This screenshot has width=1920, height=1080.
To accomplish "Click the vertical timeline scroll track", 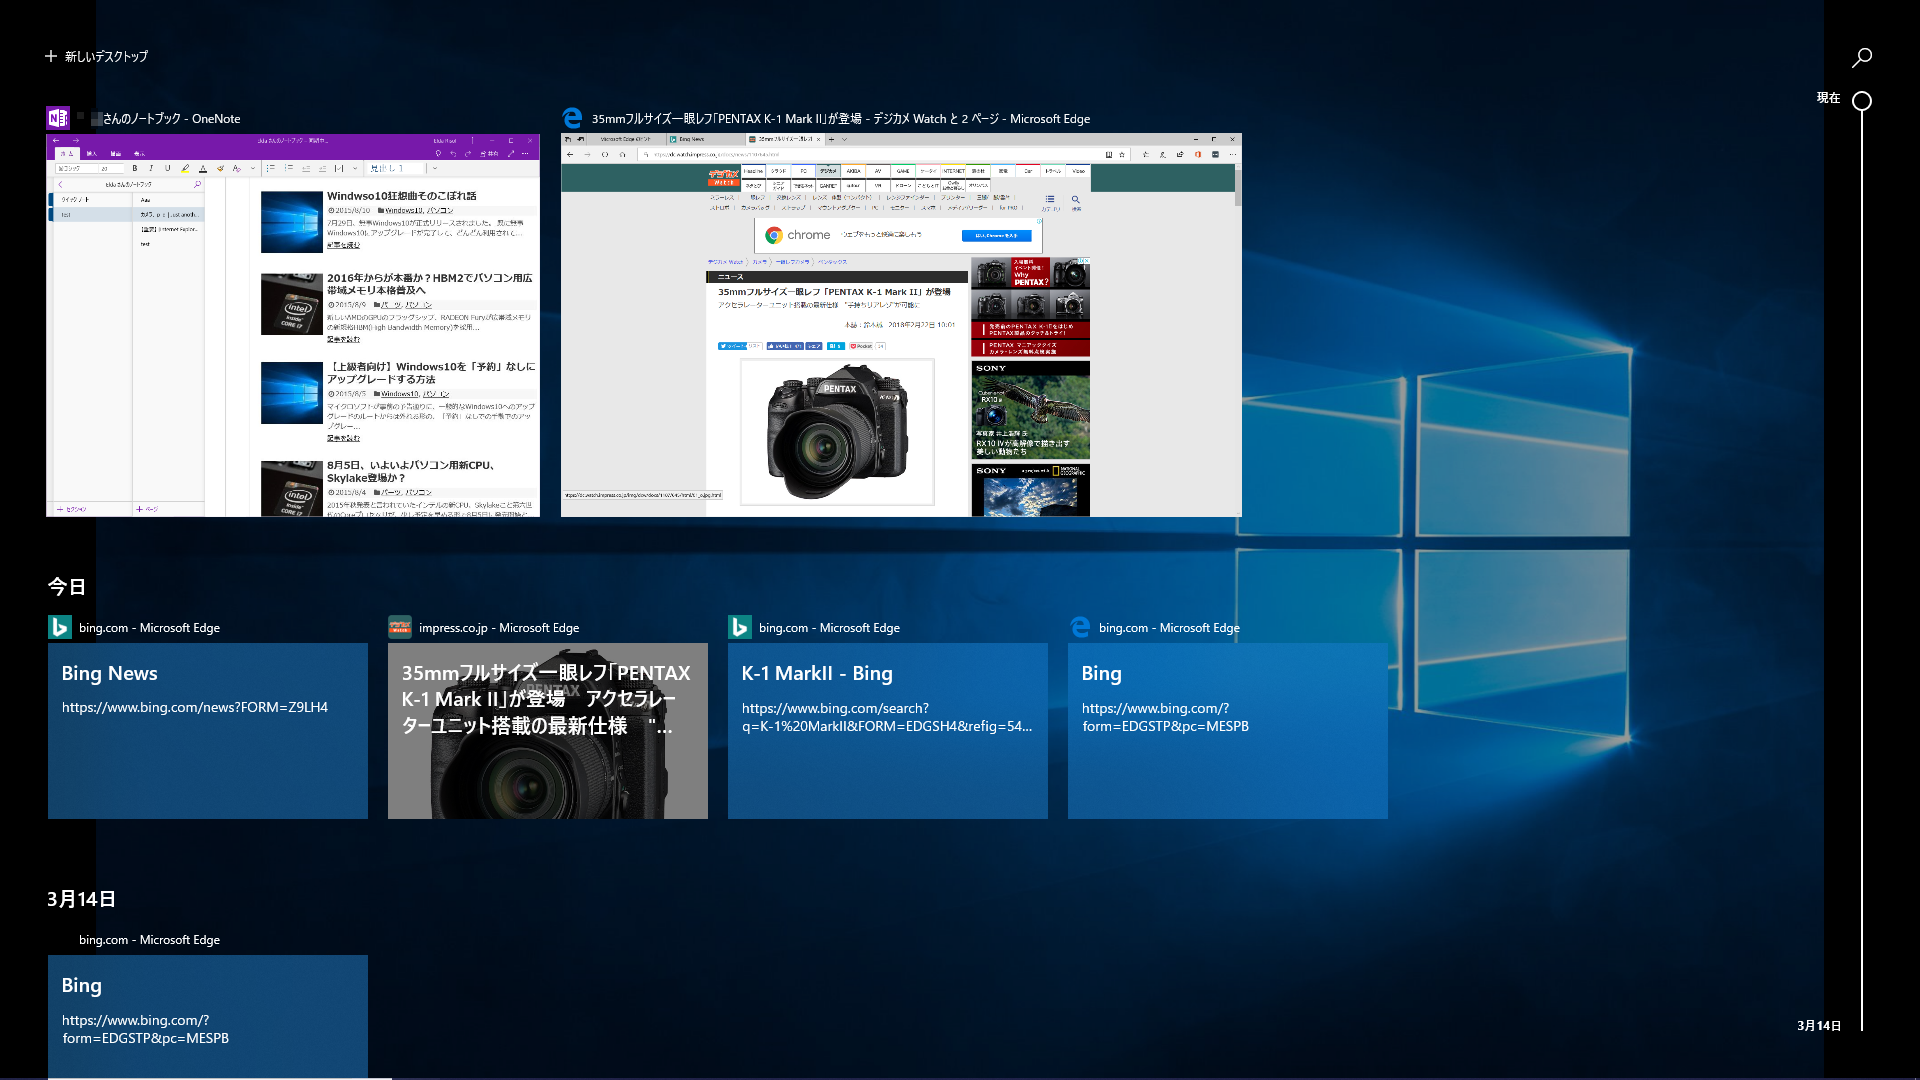I will pos(1862,570).
